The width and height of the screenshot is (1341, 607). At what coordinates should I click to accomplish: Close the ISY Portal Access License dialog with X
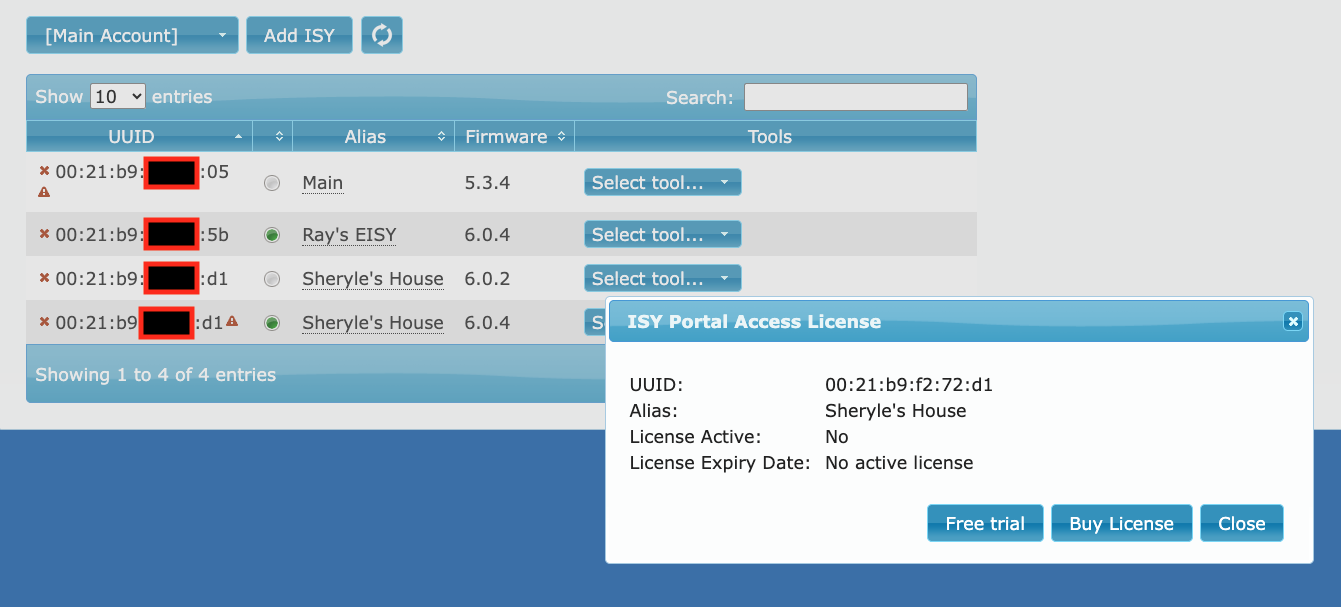[x=1292, y=321]
